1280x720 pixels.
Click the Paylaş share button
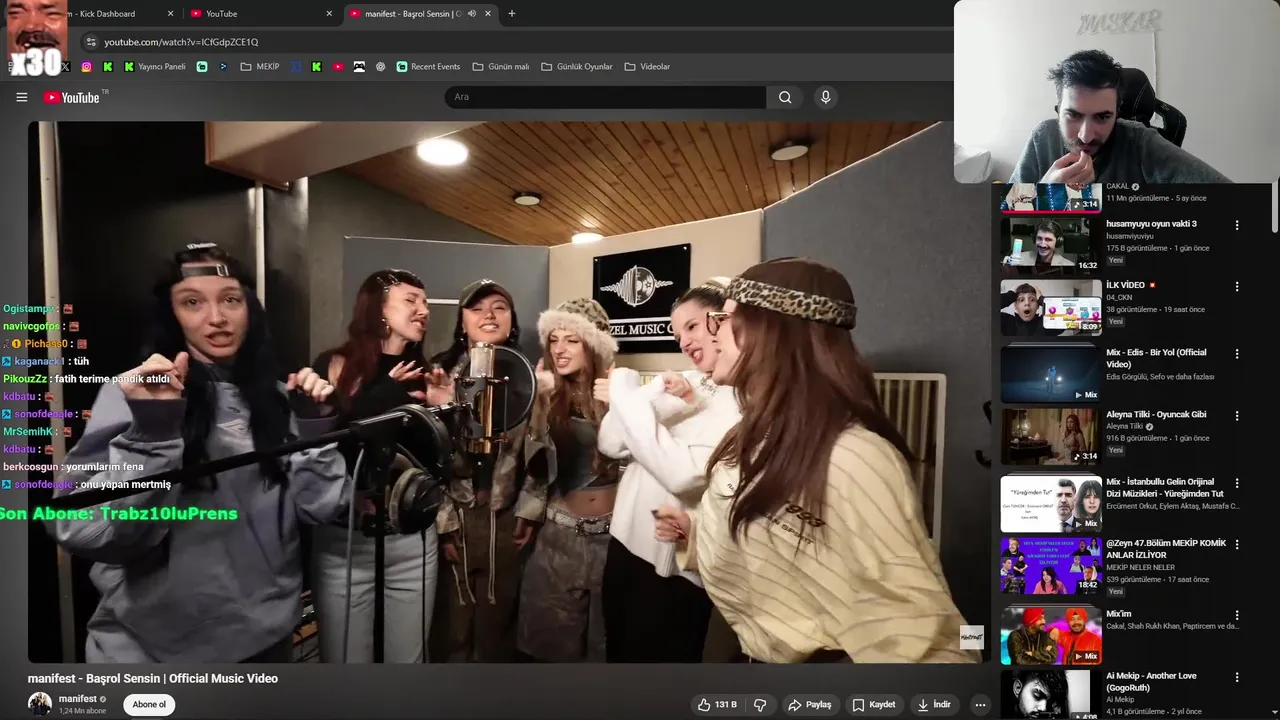810,704
